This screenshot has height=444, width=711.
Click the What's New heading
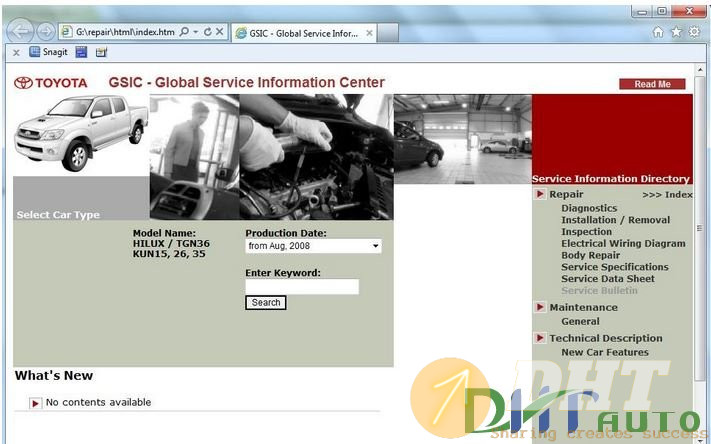(54, 376)
